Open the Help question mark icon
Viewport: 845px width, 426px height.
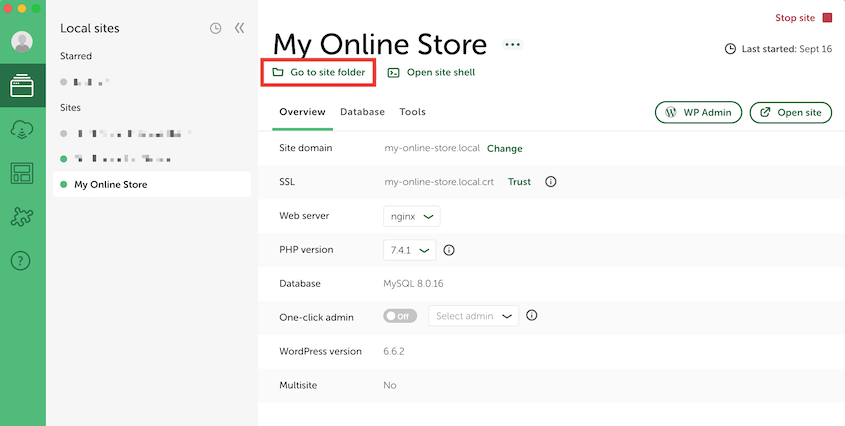21,261
